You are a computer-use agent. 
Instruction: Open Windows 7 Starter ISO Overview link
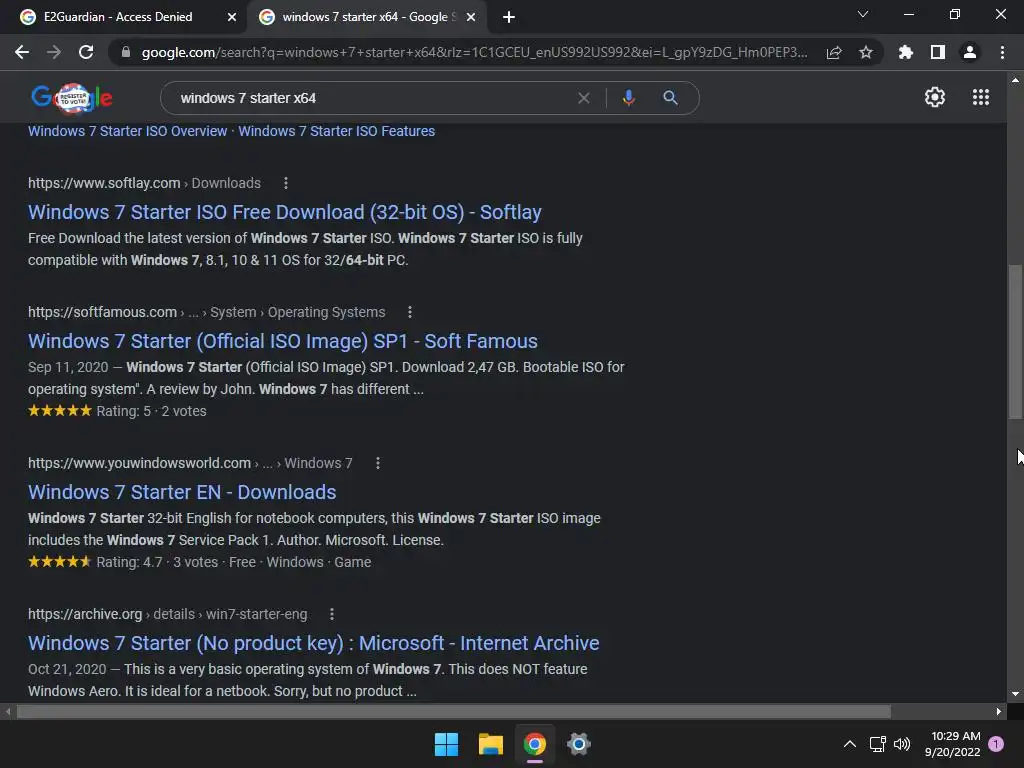(127, 131)
